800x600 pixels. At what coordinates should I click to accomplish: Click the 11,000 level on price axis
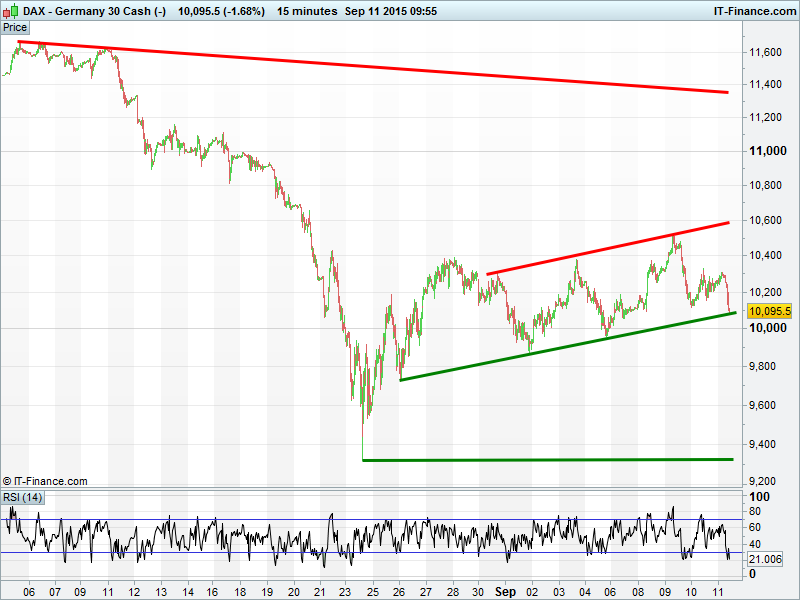point(764,151)
